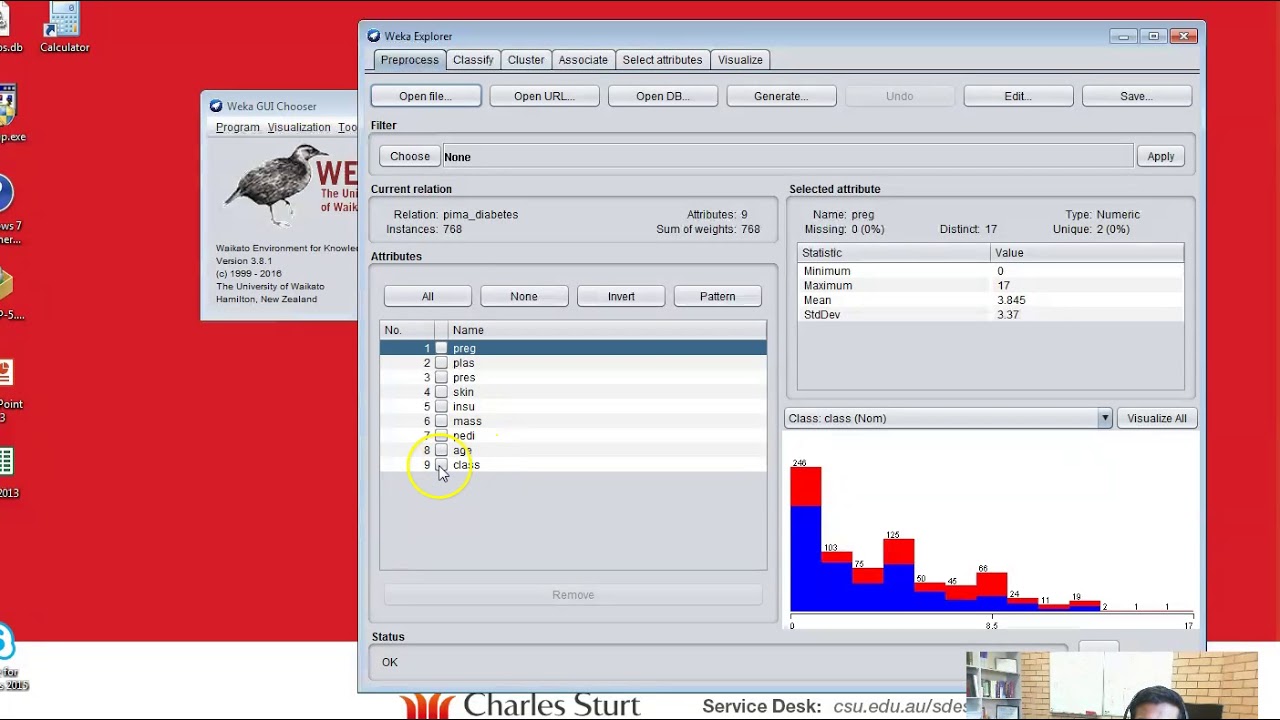Click the Pattern button
Viewport: 1280px width, 720px height.
pyautogui.click(x=718, y=296)
